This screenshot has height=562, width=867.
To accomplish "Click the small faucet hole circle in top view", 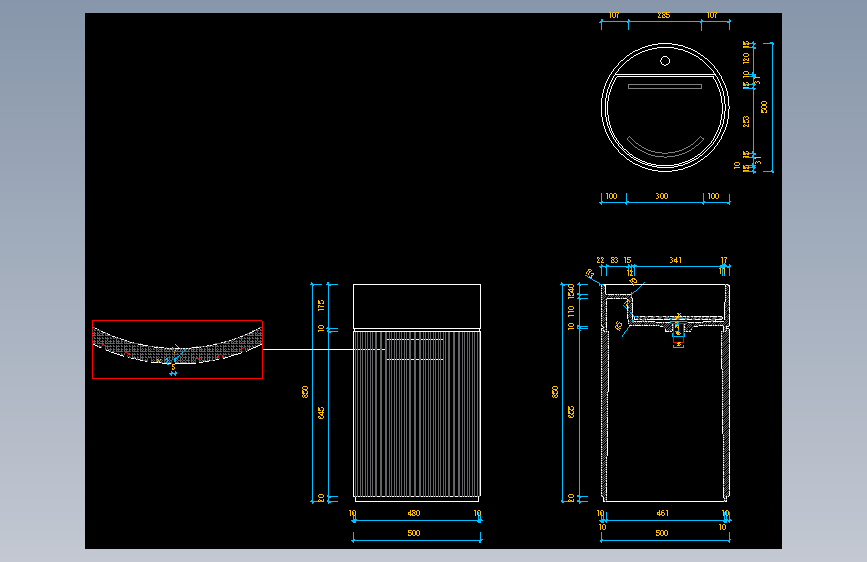I will pos(665,61).
